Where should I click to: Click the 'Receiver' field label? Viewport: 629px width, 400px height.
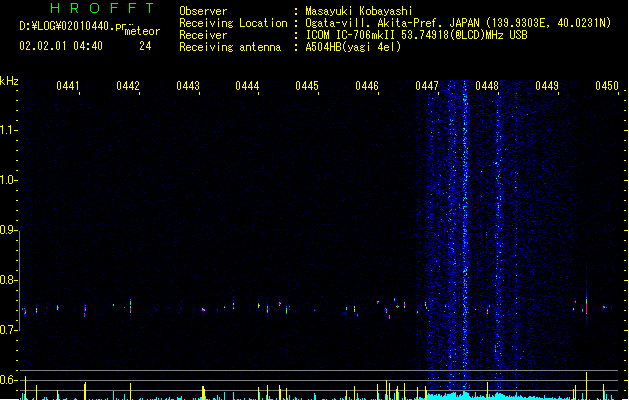pyautogui.click(x=203, y=35)
